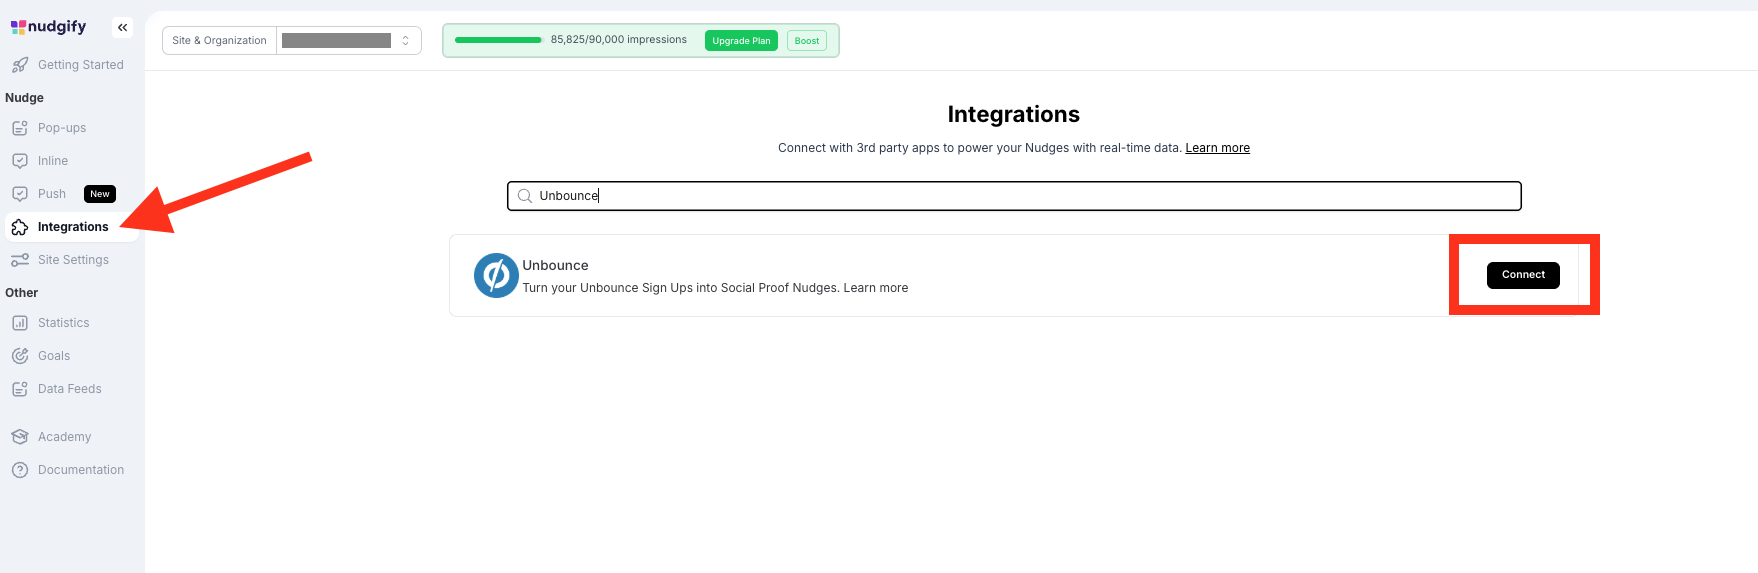Open Data Feeds

click(x=70, y=389)
